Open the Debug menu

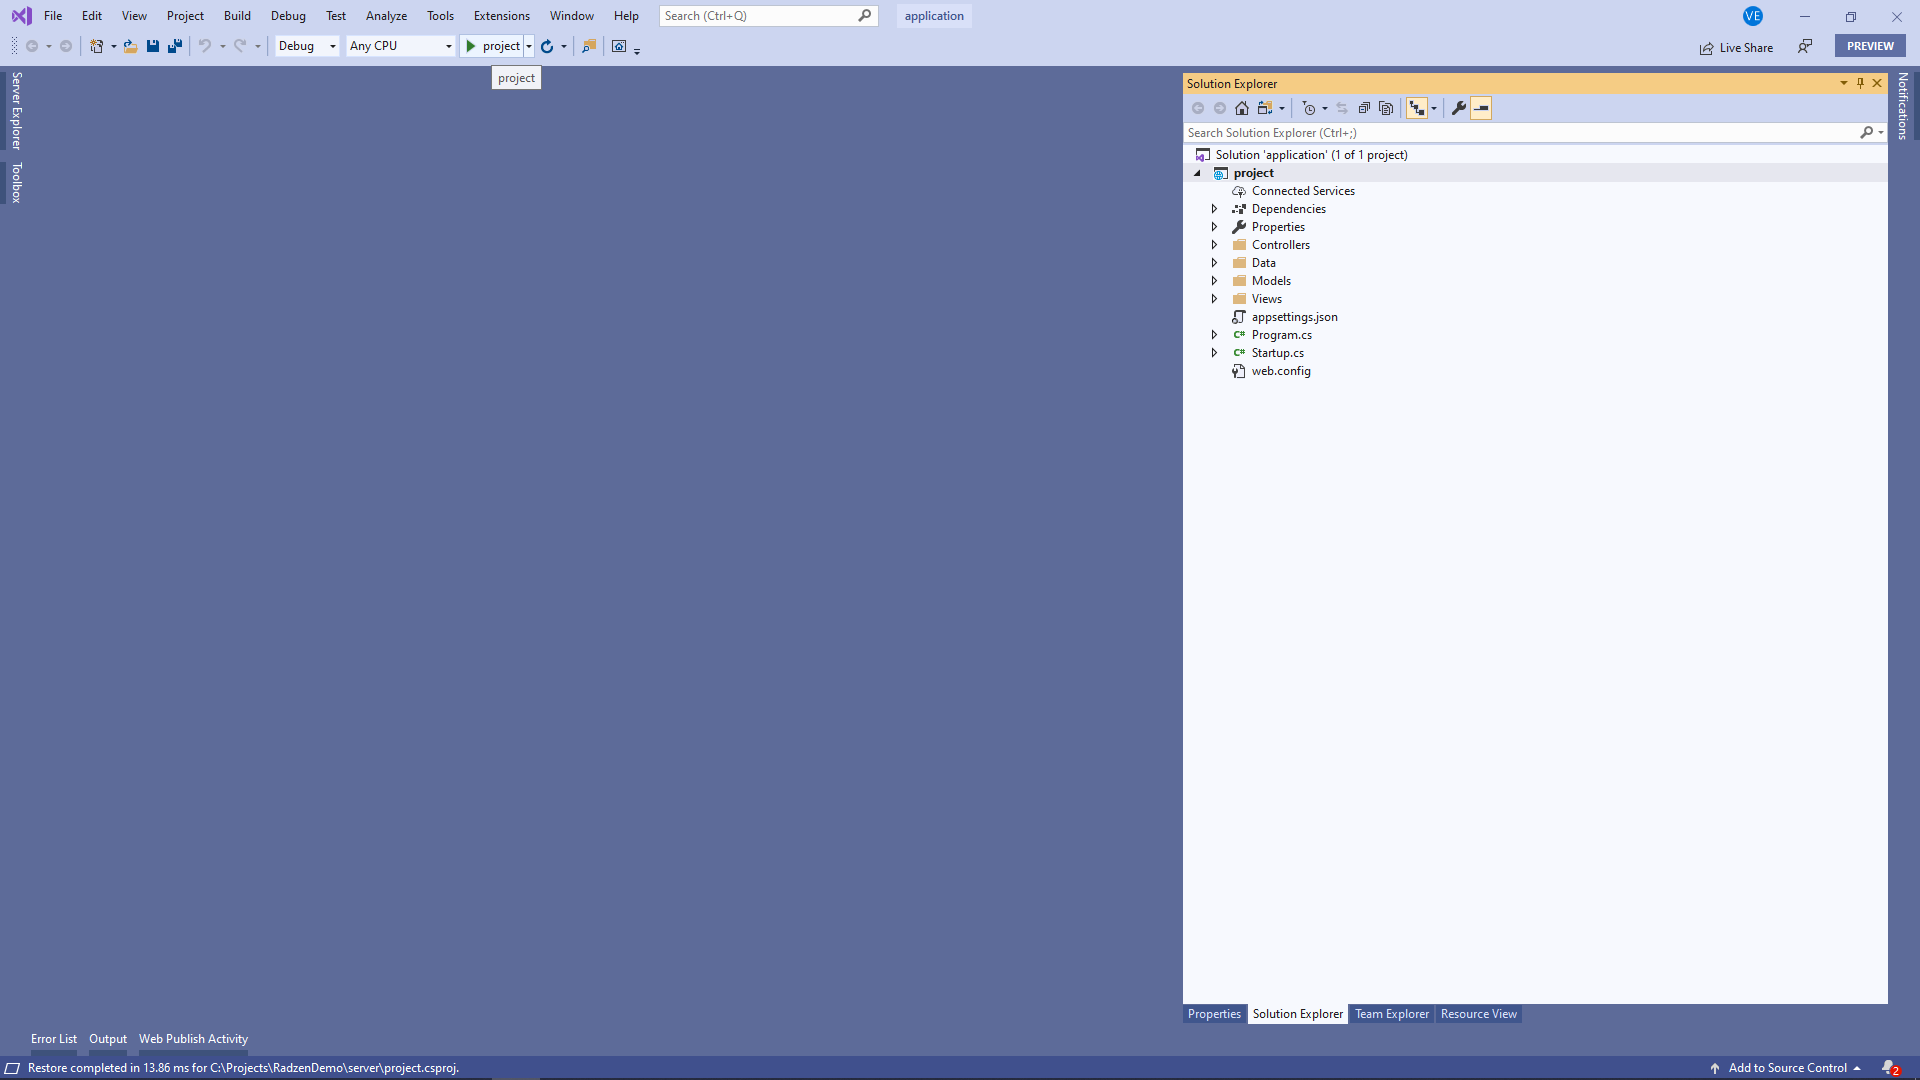tap(288, 16)
